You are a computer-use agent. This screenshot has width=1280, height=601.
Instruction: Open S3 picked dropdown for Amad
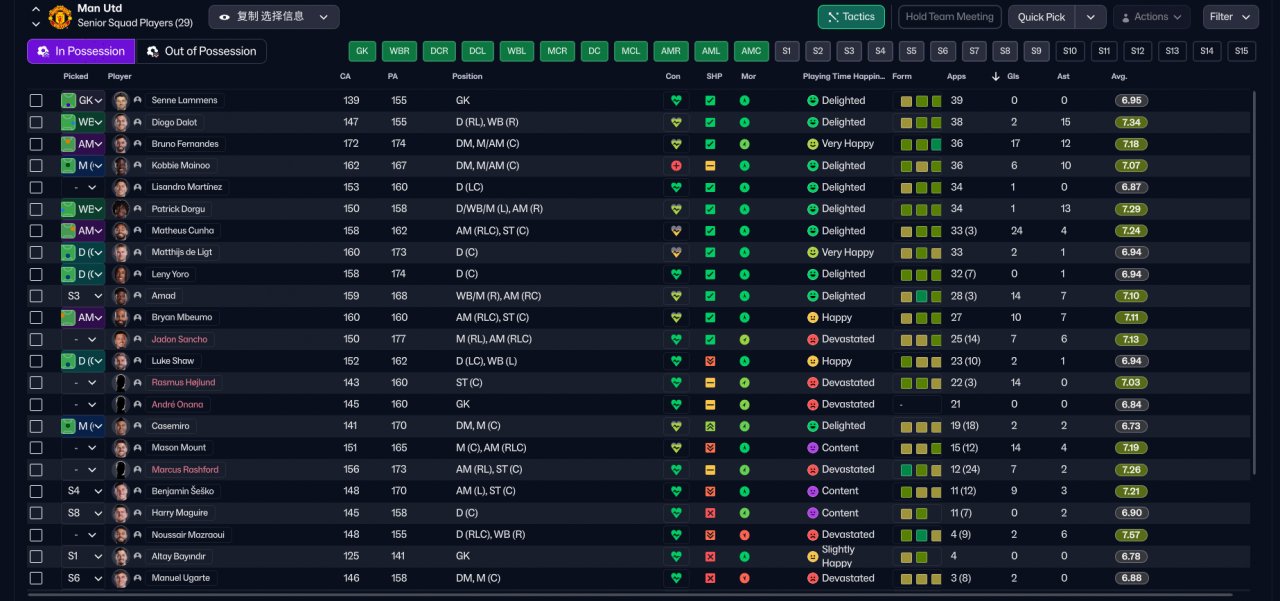[x=82, y=296]
